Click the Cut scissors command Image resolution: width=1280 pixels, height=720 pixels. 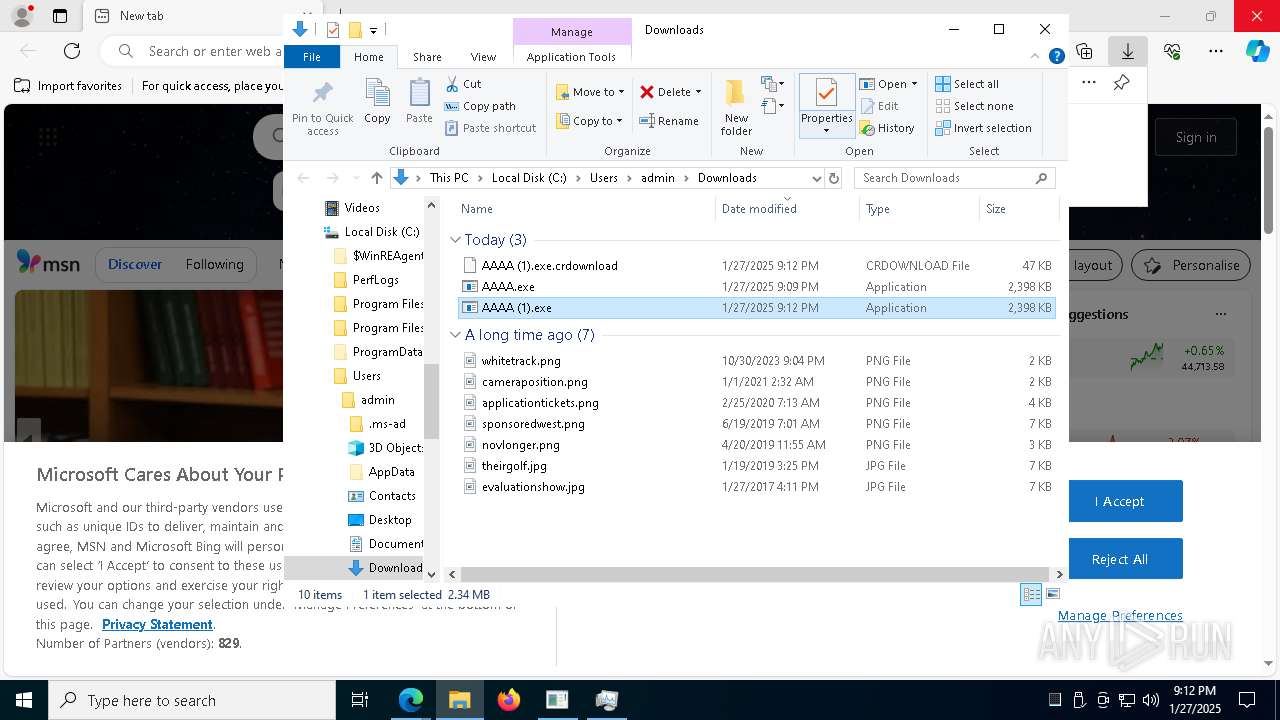tap(463, 84)
